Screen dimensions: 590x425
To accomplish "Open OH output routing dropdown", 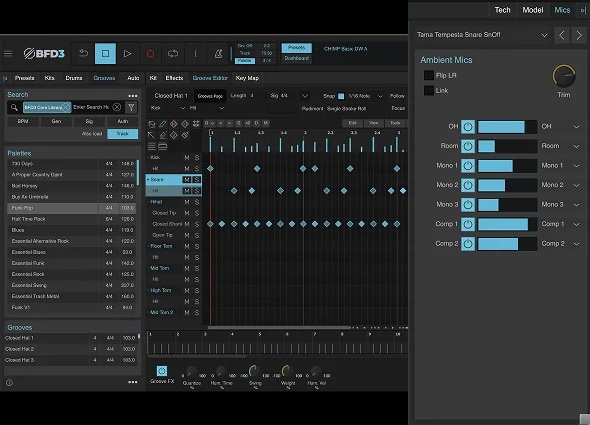I will click(576, 127).
